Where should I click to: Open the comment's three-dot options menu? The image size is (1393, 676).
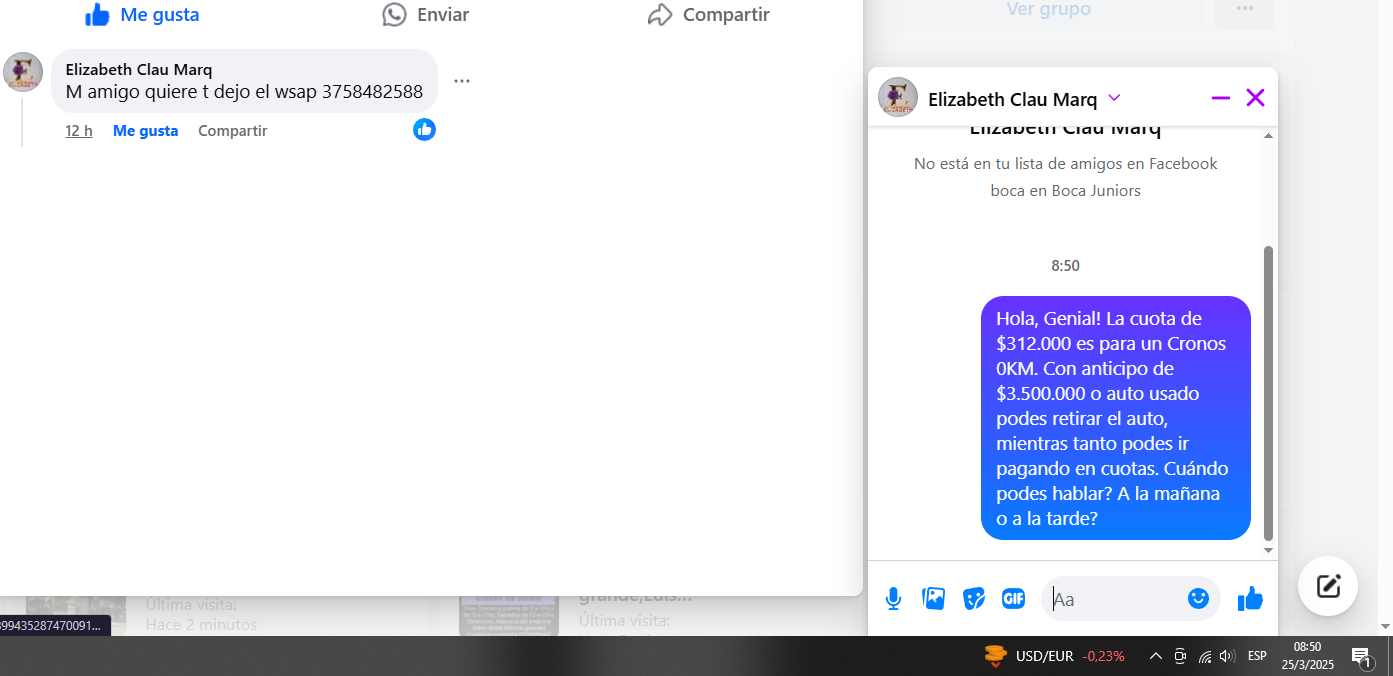click(461, 81)
